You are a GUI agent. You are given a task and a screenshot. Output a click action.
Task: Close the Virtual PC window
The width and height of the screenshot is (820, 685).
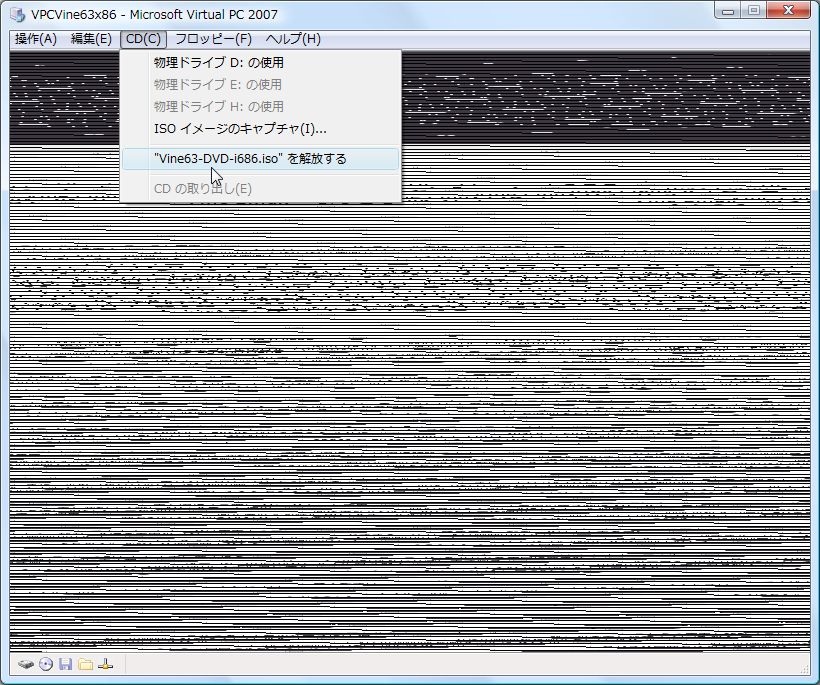pos(789,10)
